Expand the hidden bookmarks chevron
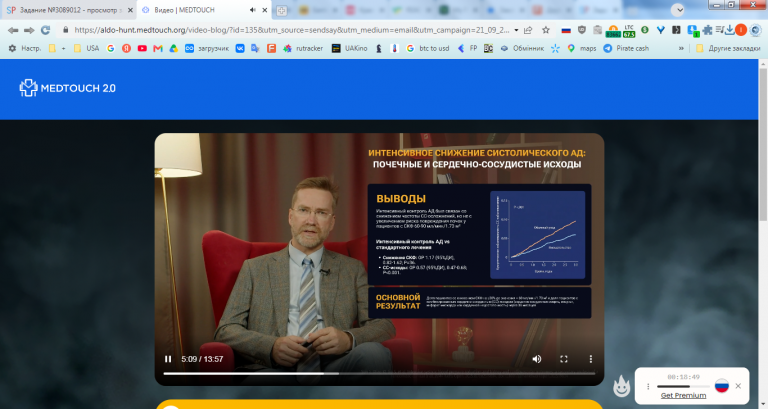 [x=681, y=48]
